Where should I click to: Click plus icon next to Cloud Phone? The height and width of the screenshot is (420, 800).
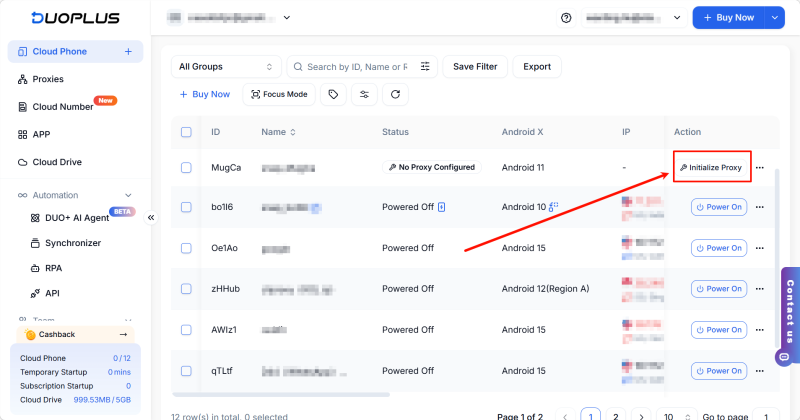(x=128, y=51)
